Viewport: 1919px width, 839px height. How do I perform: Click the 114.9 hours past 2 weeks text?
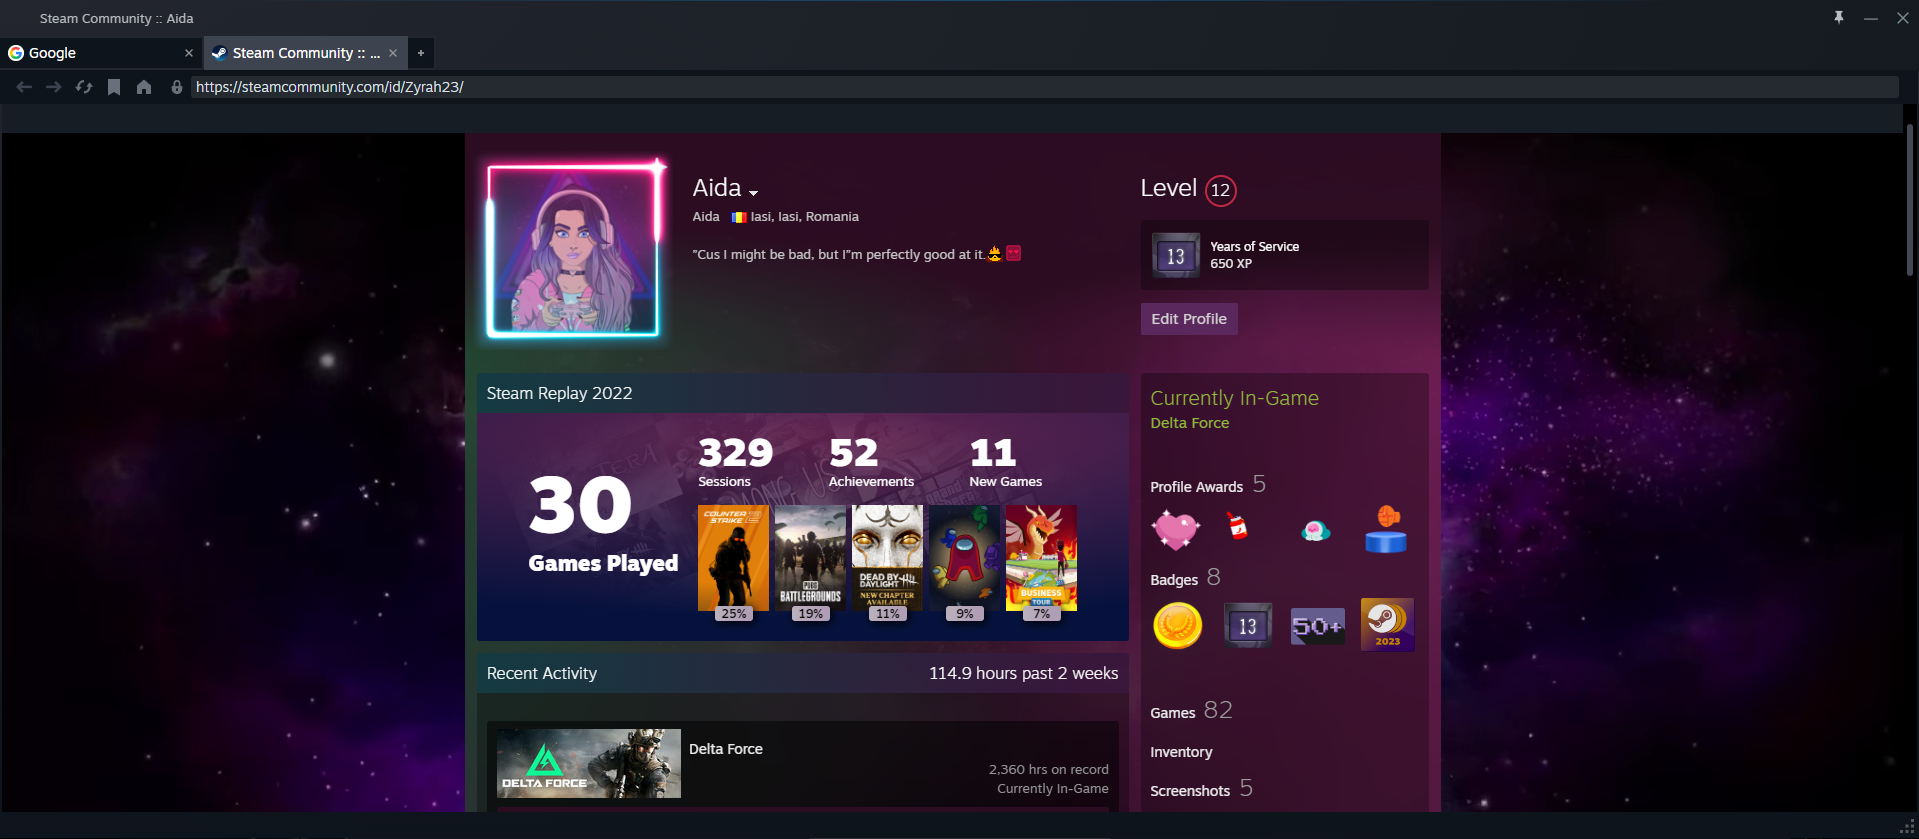[1024, 673]
